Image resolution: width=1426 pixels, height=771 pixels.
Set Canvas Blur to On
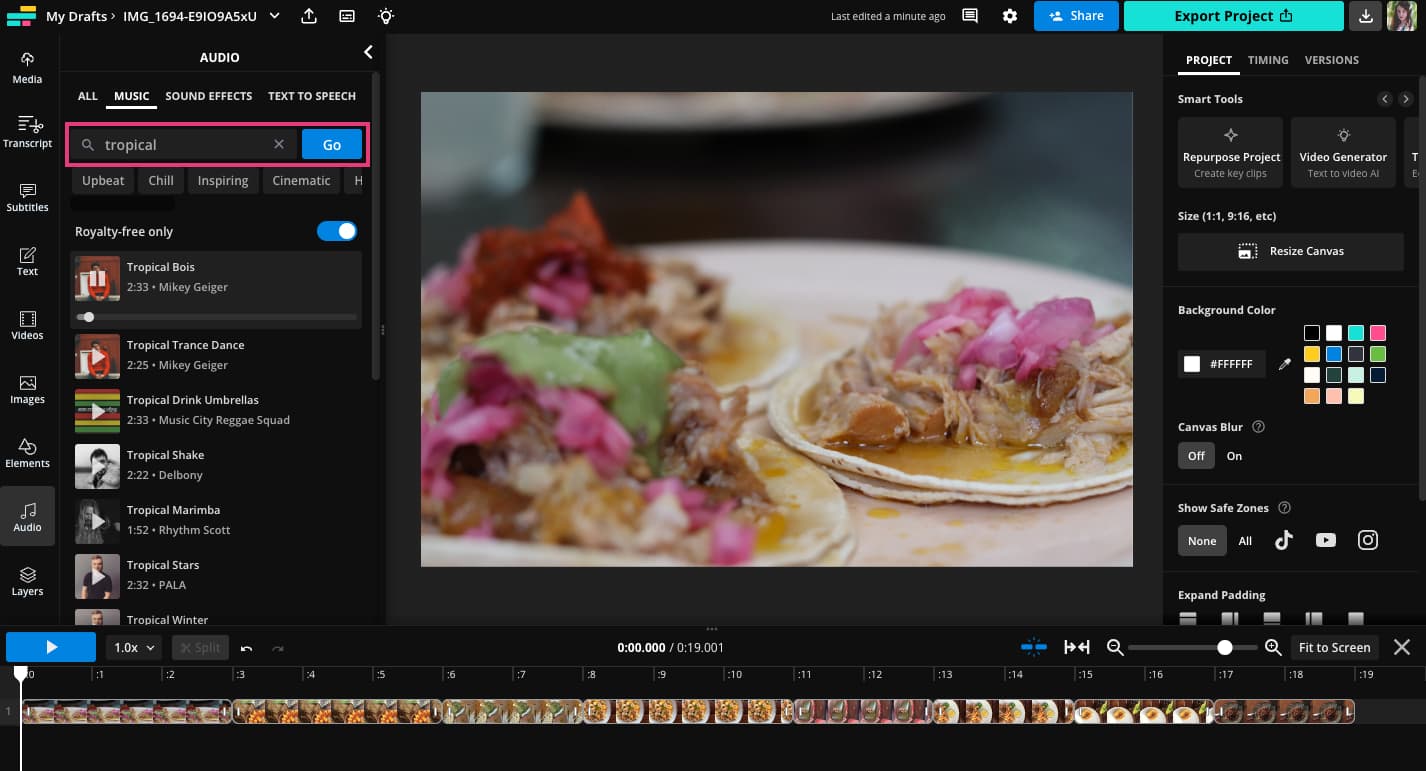click(1234, 455)
